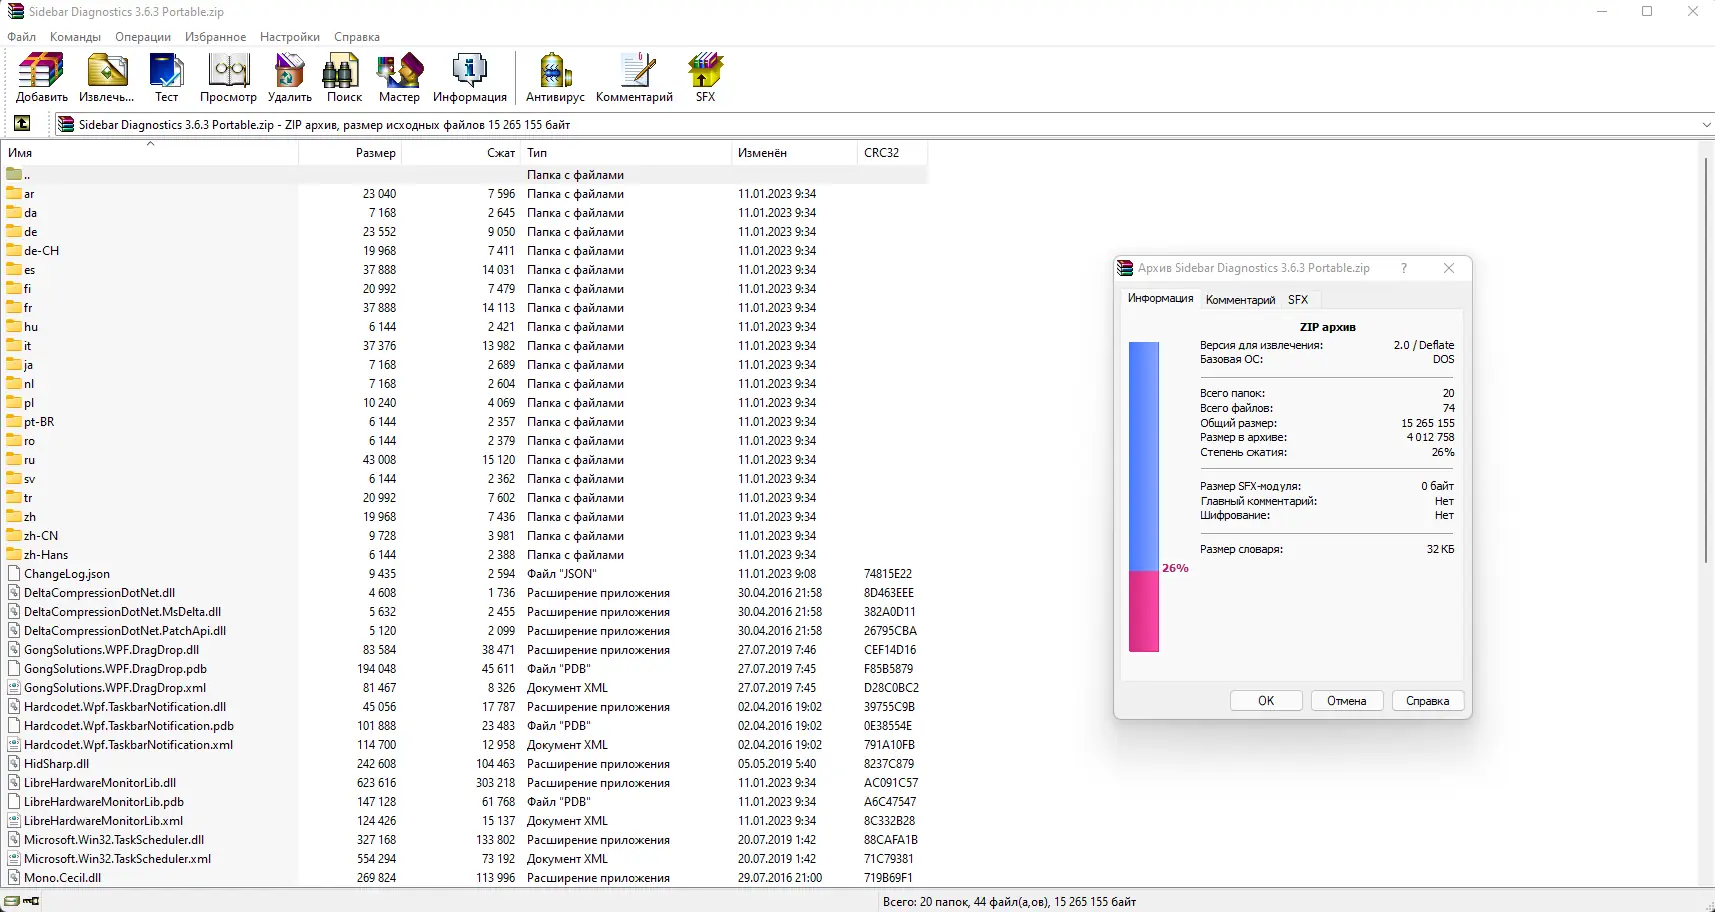Sort by the Размер column header
This screenshot has height=912, width=1715.
click(350, 153)
